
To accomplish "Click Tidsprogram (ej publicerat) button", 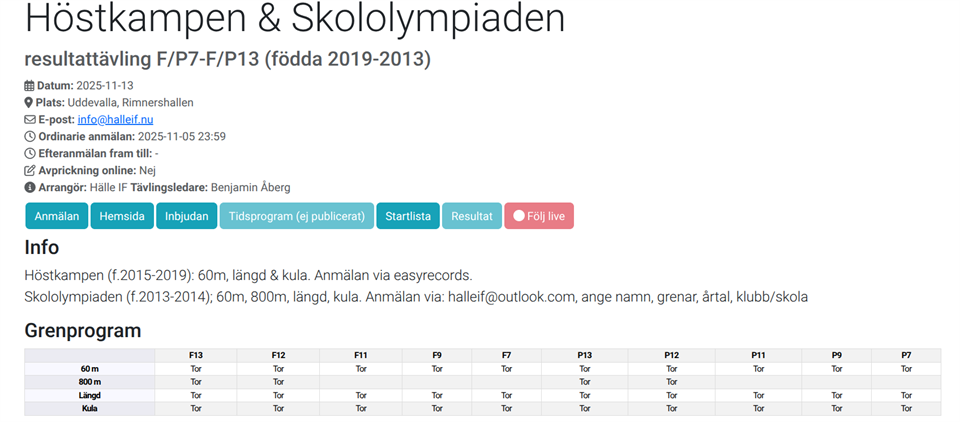I will [297, 216].
